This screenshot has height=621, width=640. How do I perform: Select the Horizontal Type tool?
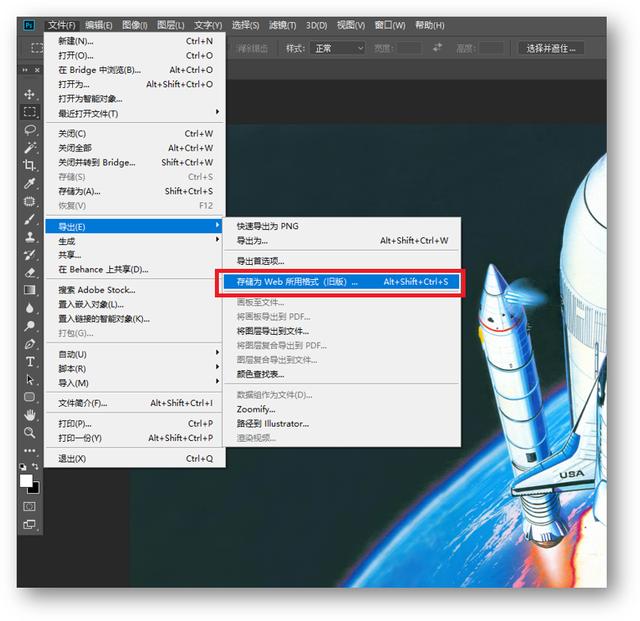pos(30,361)
